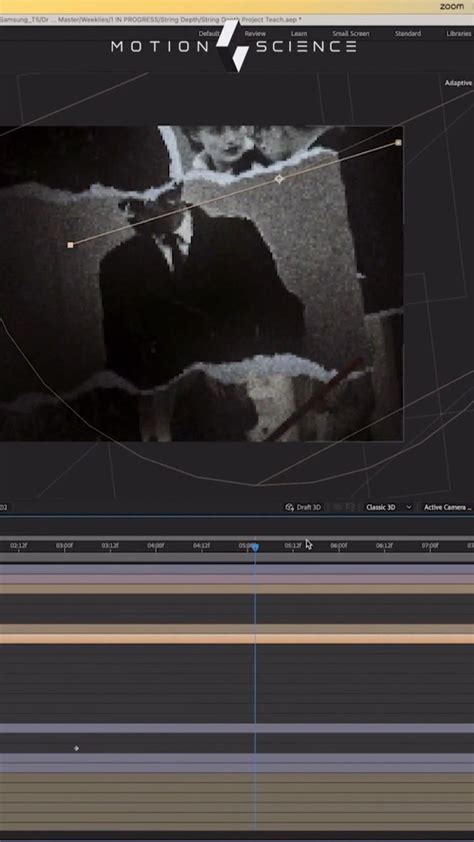Open the Classic 3D renderer dropdown
Image resolution: width=474 pixels, height=842 pixels.
pyautogui.click(x=389, y=507)
